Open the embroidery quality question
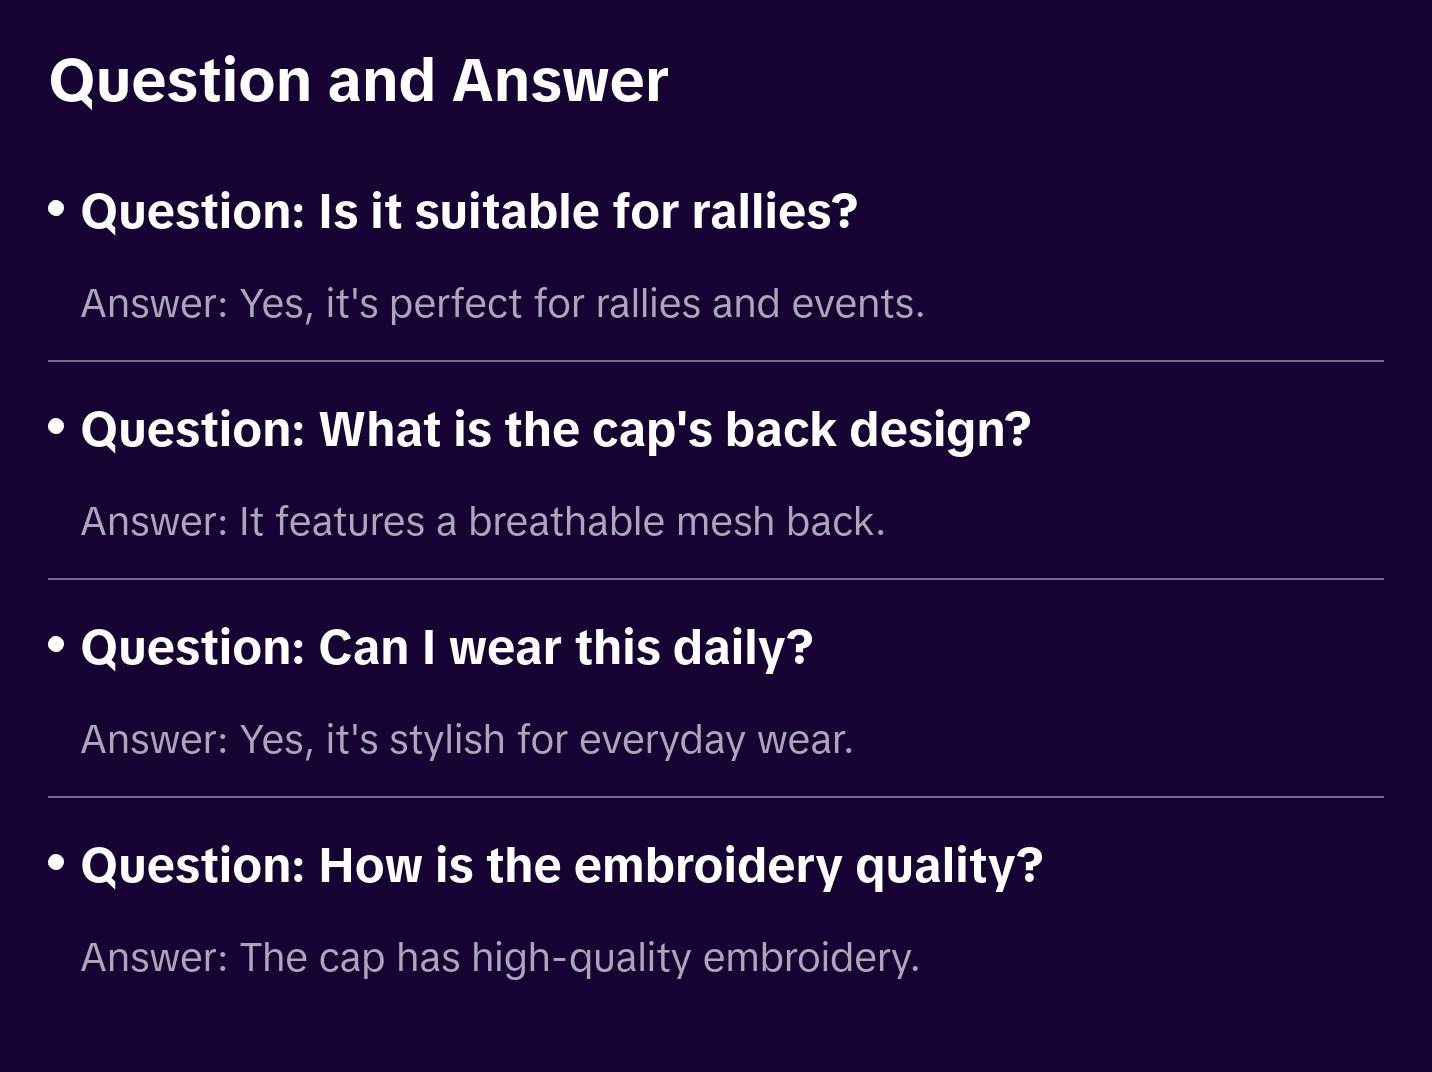The image size is (1432, 1072). (x=561, y=866)
